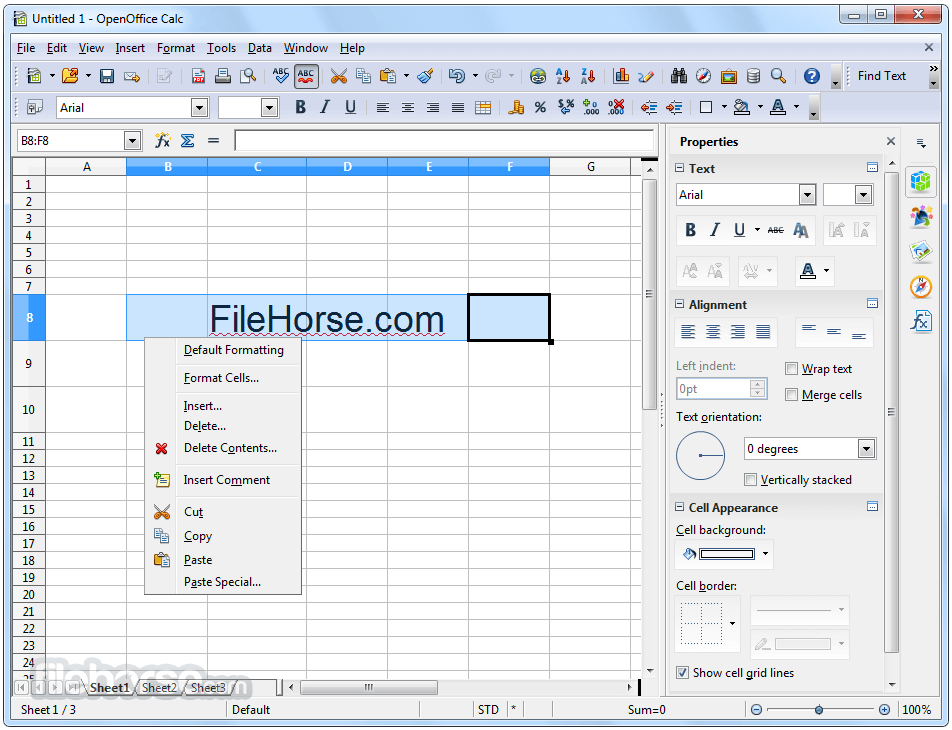Click the formula input line
The width and height of the screenshot is (952, 730).
pyautogui.click(x=444, y=141)
